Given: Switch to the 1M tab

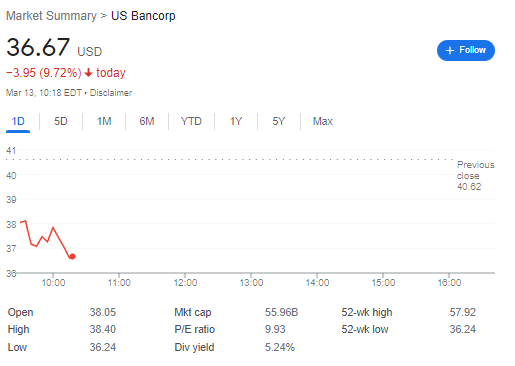Looking at the screenshot, I should pos(104,121).
